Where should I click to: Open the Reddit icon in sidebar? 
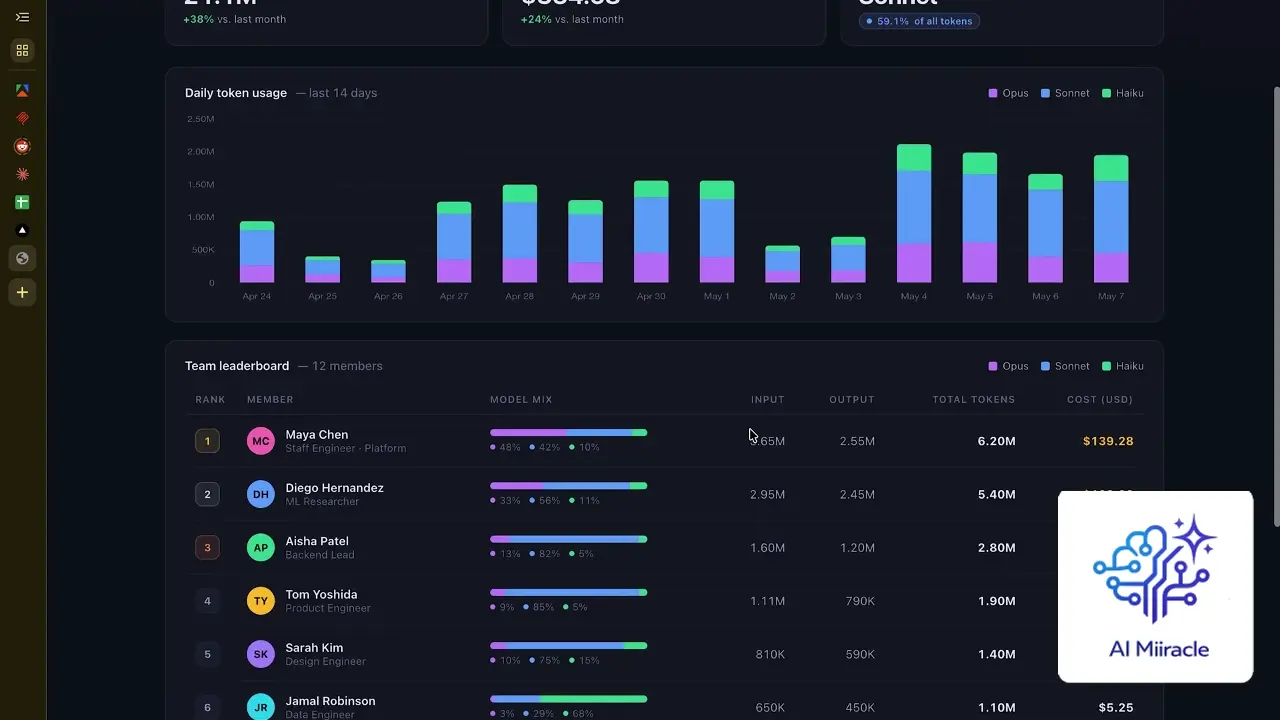pos(22,146)
